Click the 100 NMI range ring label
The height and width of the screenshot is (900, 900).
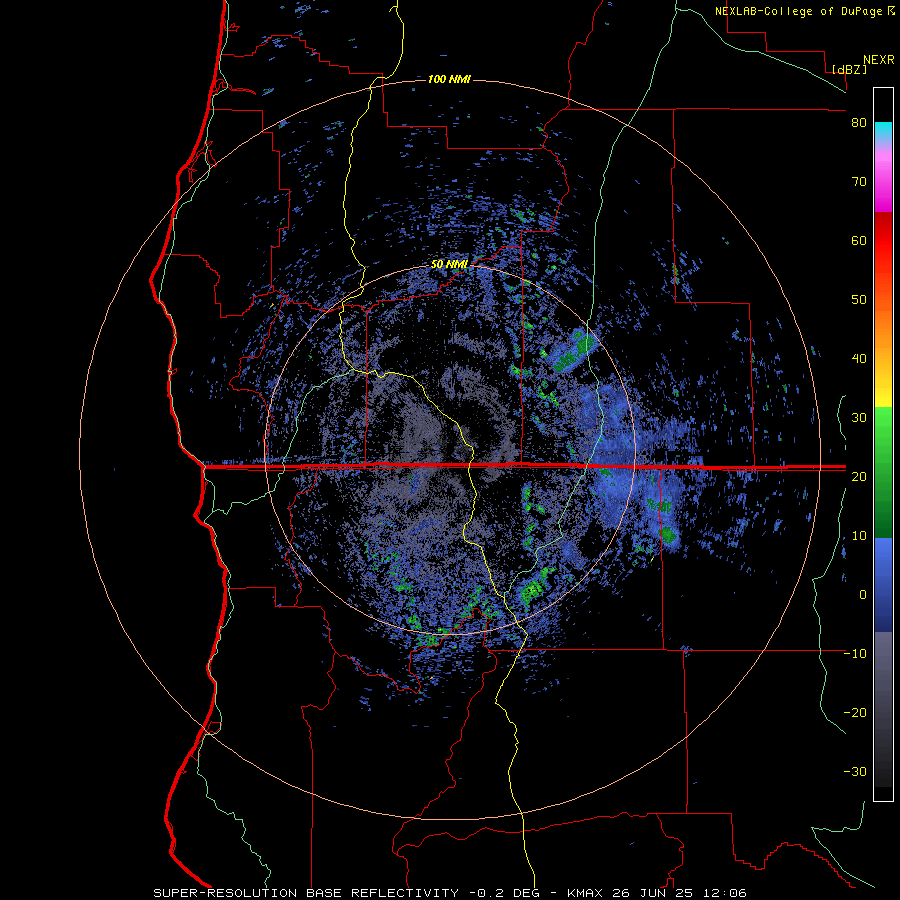pyautogui.click(x=449, y=79)
